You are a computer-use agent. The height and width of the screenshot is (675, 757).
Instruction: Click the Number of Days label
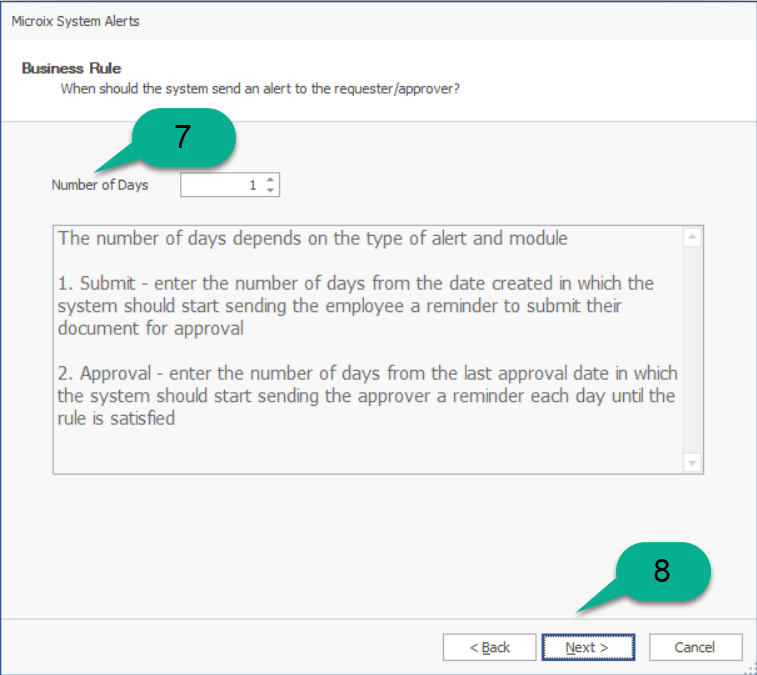tap(100, 185)
